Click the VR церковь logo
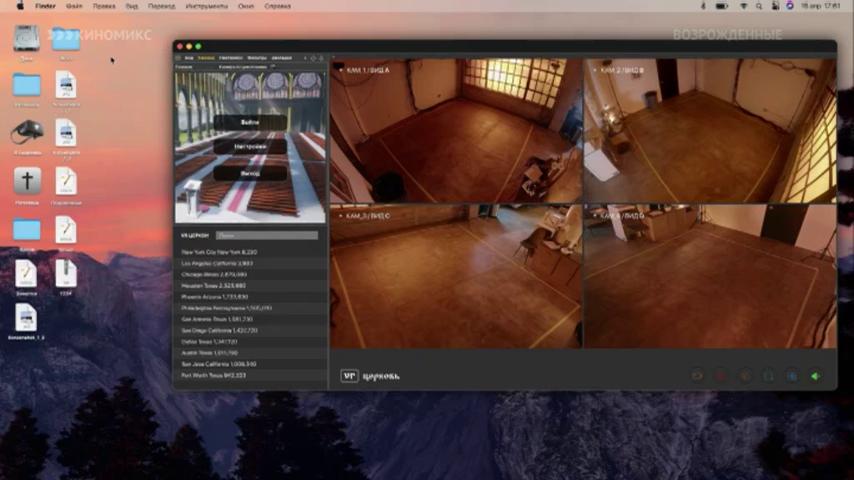The width and height of the screenshot is (854, 480). 370,376
